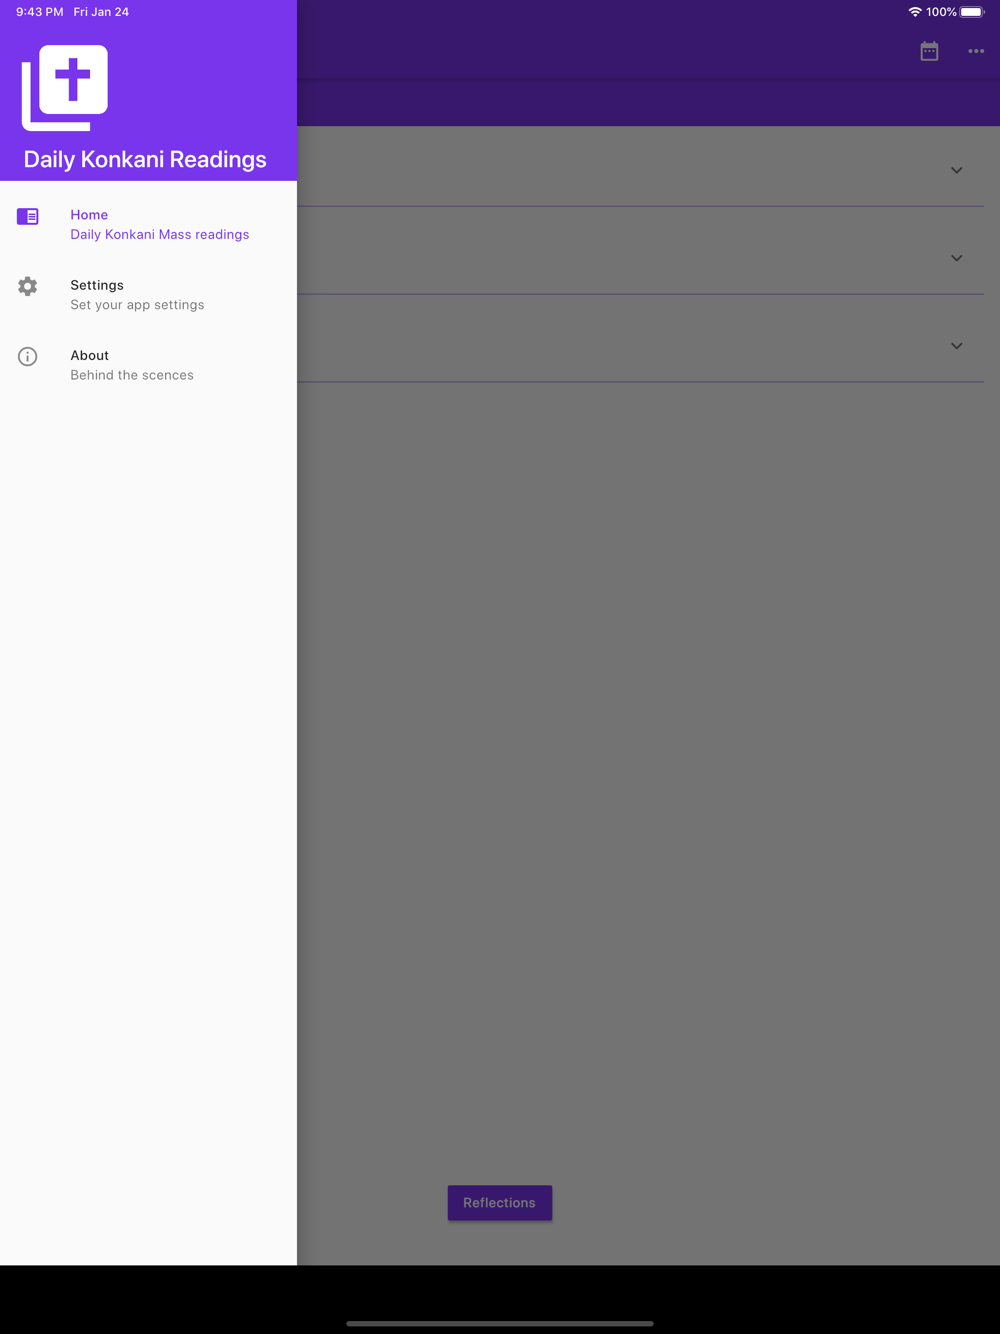Image resolution: width=1000 pixels, height=1334 pixels.
Task: Click the Reflections button
Action: click(x=500, y=1203)
